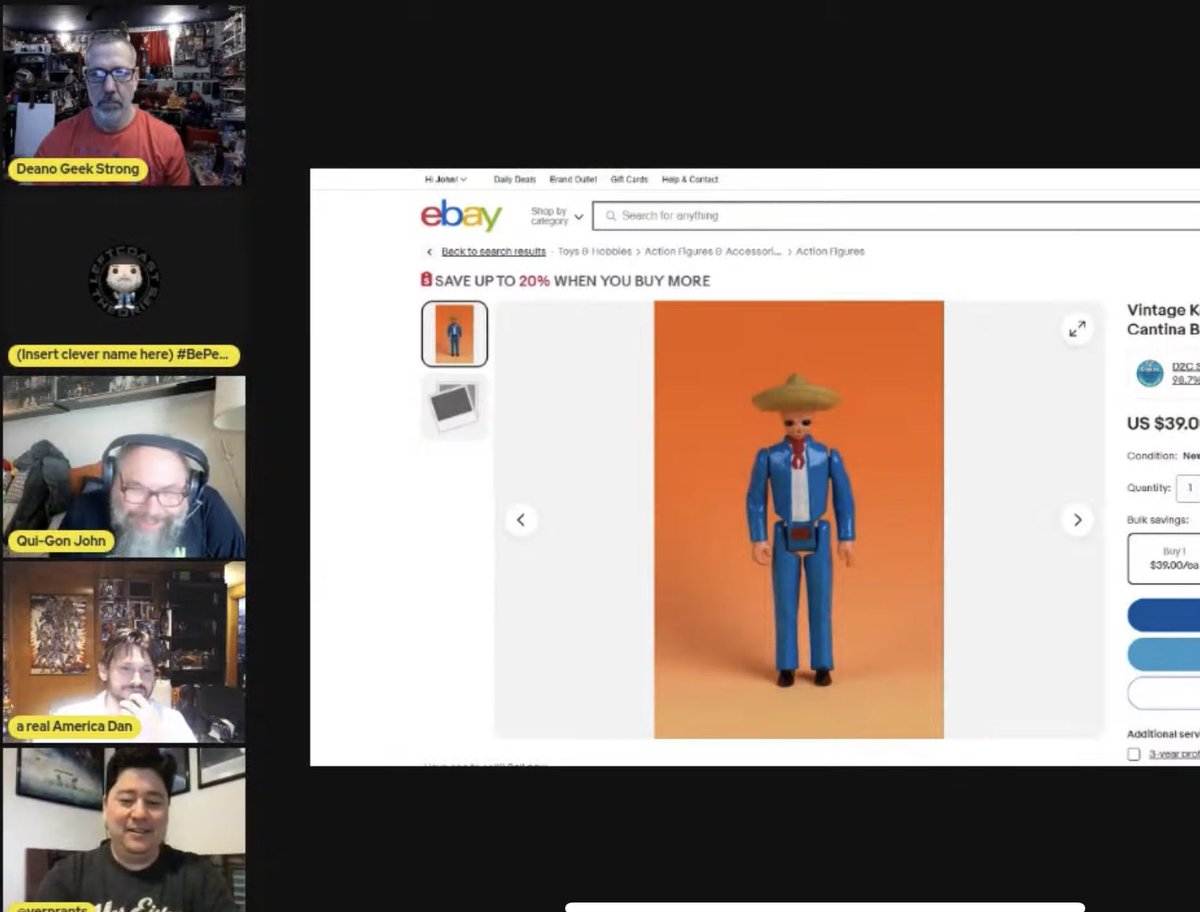The height and width of the screenshot is (912, 1200).
Task: Show next product image
Action: click(1077, 520)
